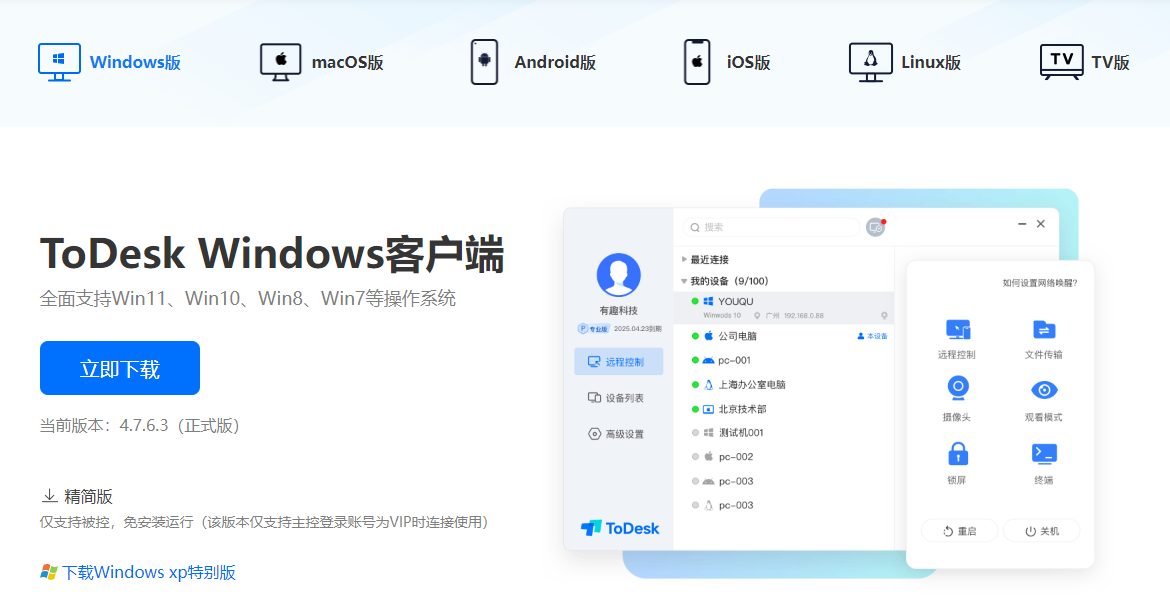Click the 关机 shutdown button
Screen dimensions: 1170x604
pyautogui.click(x=1042, y=531)
